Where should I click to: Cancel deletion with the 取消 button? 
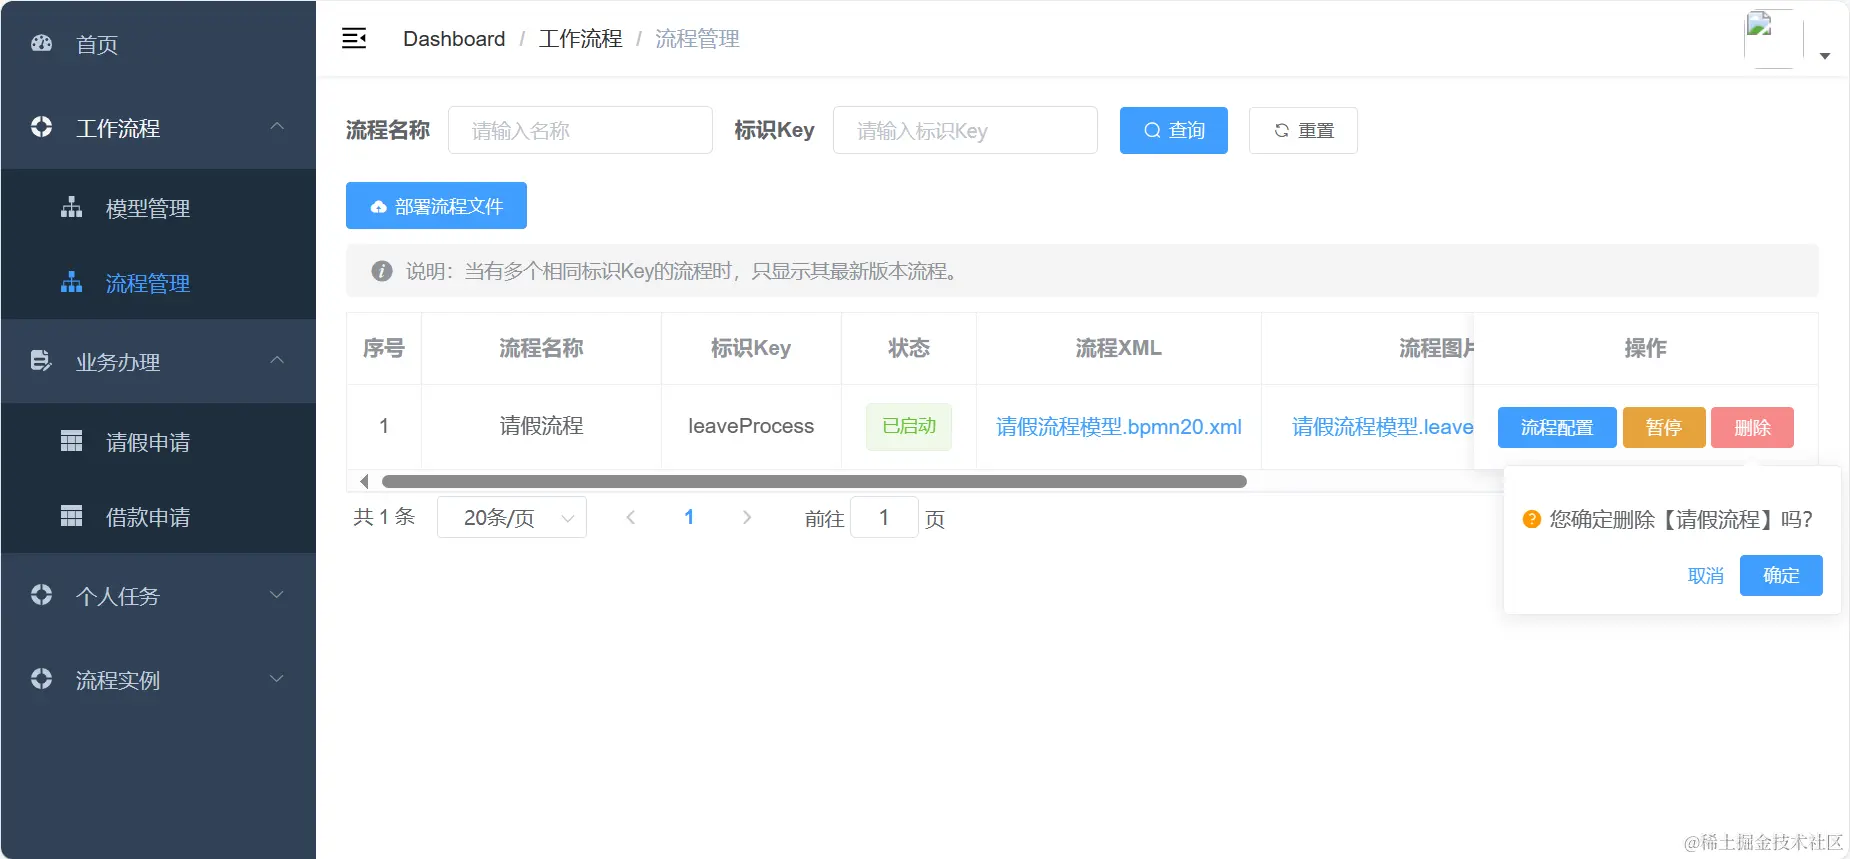click(1705, 575)
